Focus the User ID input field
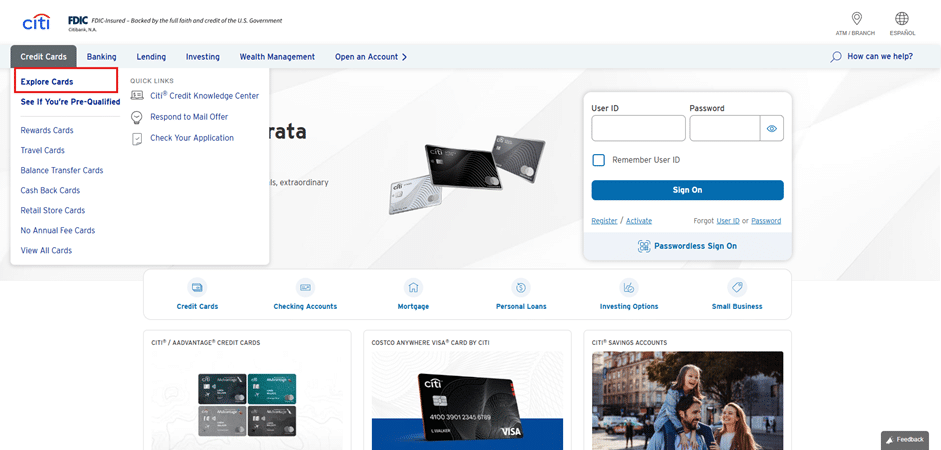Viewport: 941px width, 450px height. point(639,128)
